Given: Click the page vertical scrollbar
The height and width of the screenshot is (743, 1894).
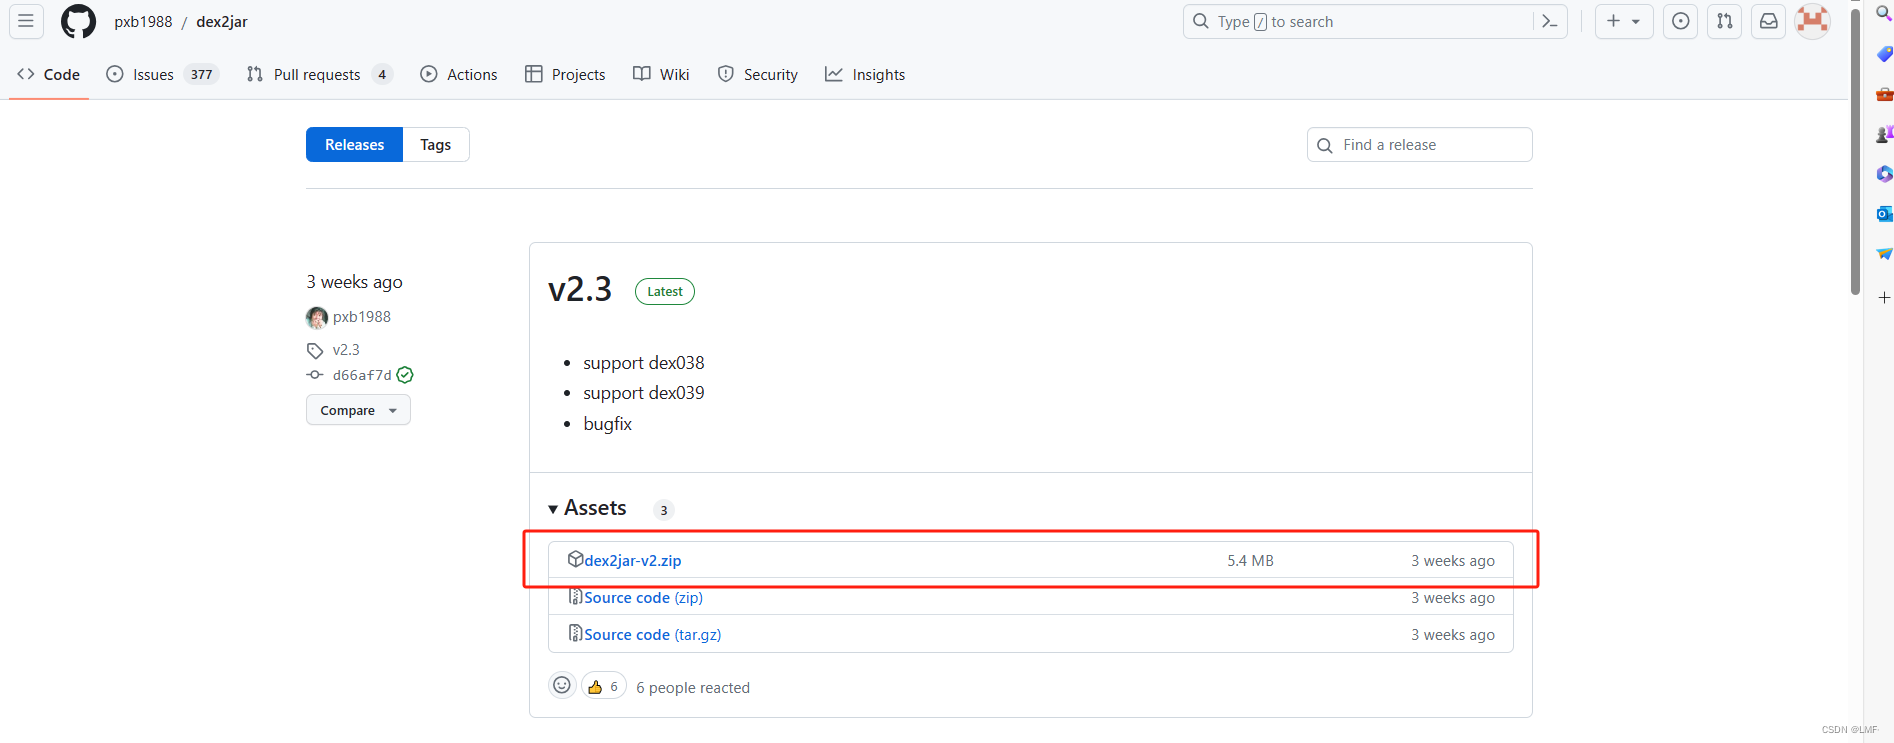Looking at the screenshot, I should pyautogui.click(x=1855, y=150).
